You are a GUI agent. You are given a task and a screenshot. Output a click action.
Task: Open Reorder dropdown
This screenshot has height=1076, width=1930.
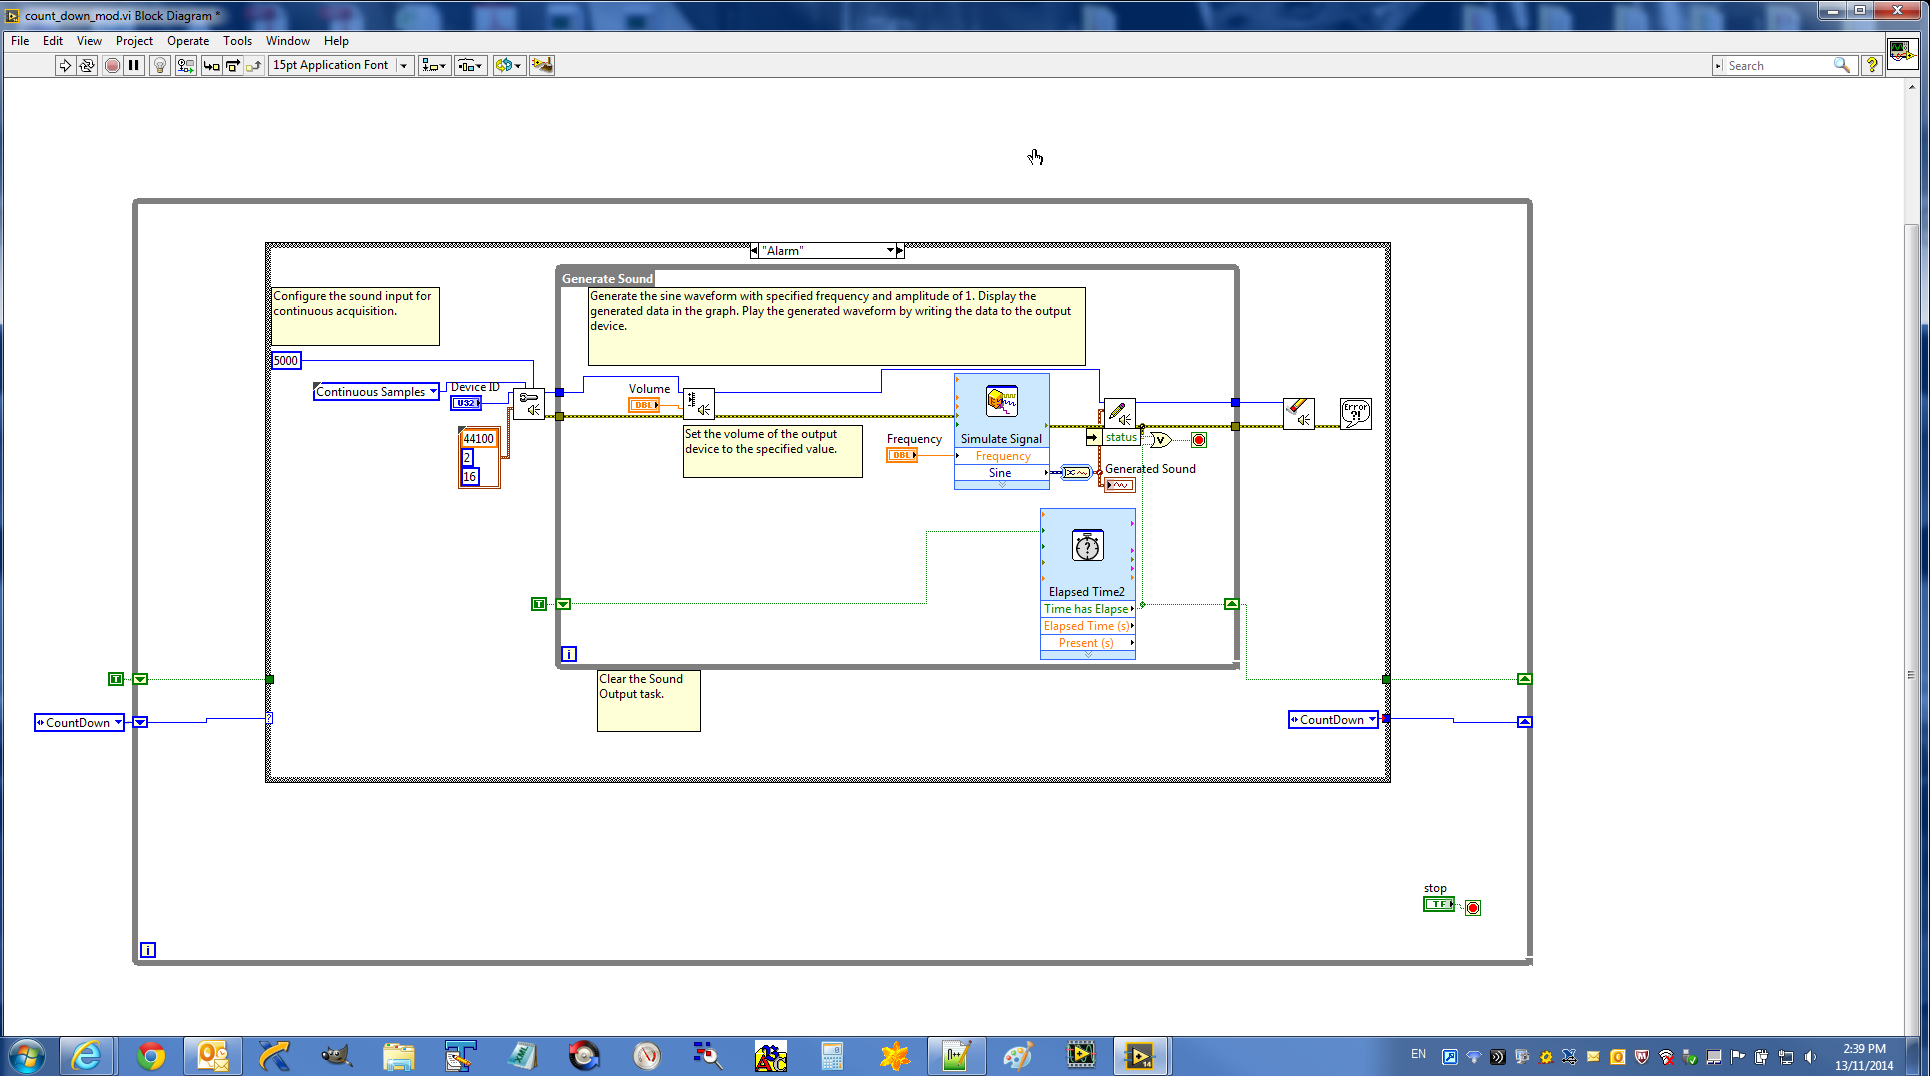[508, 65]
